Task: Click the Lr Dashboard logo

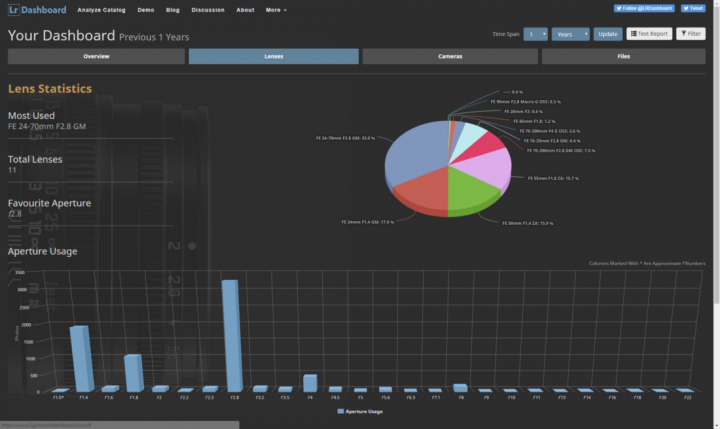Action: [x=37, y=10]
